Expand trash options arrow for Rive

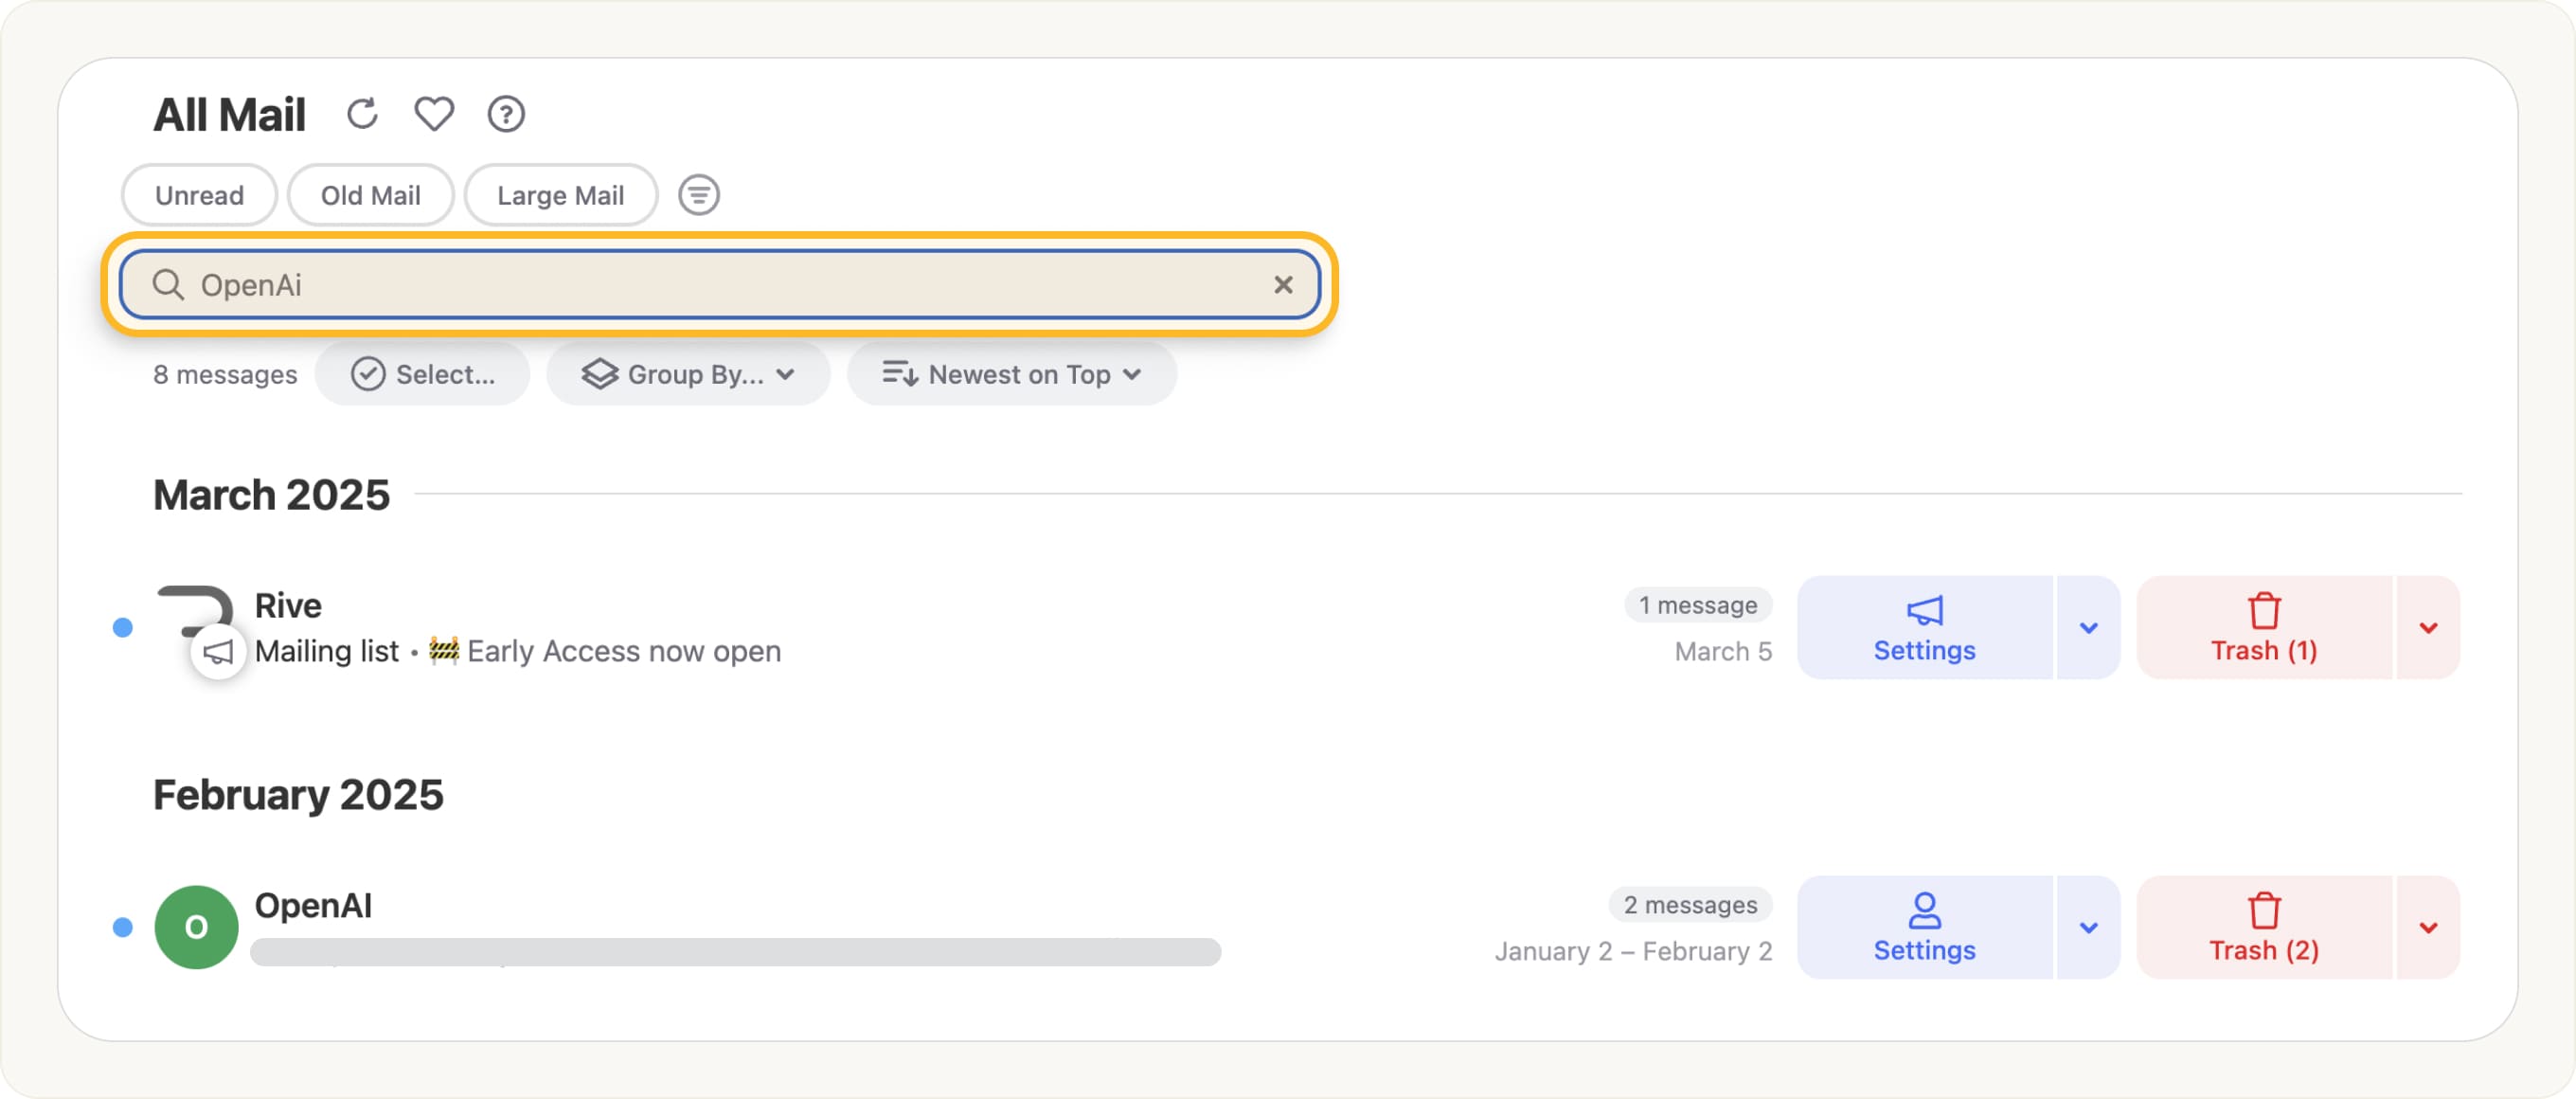tap(2428, 628)
